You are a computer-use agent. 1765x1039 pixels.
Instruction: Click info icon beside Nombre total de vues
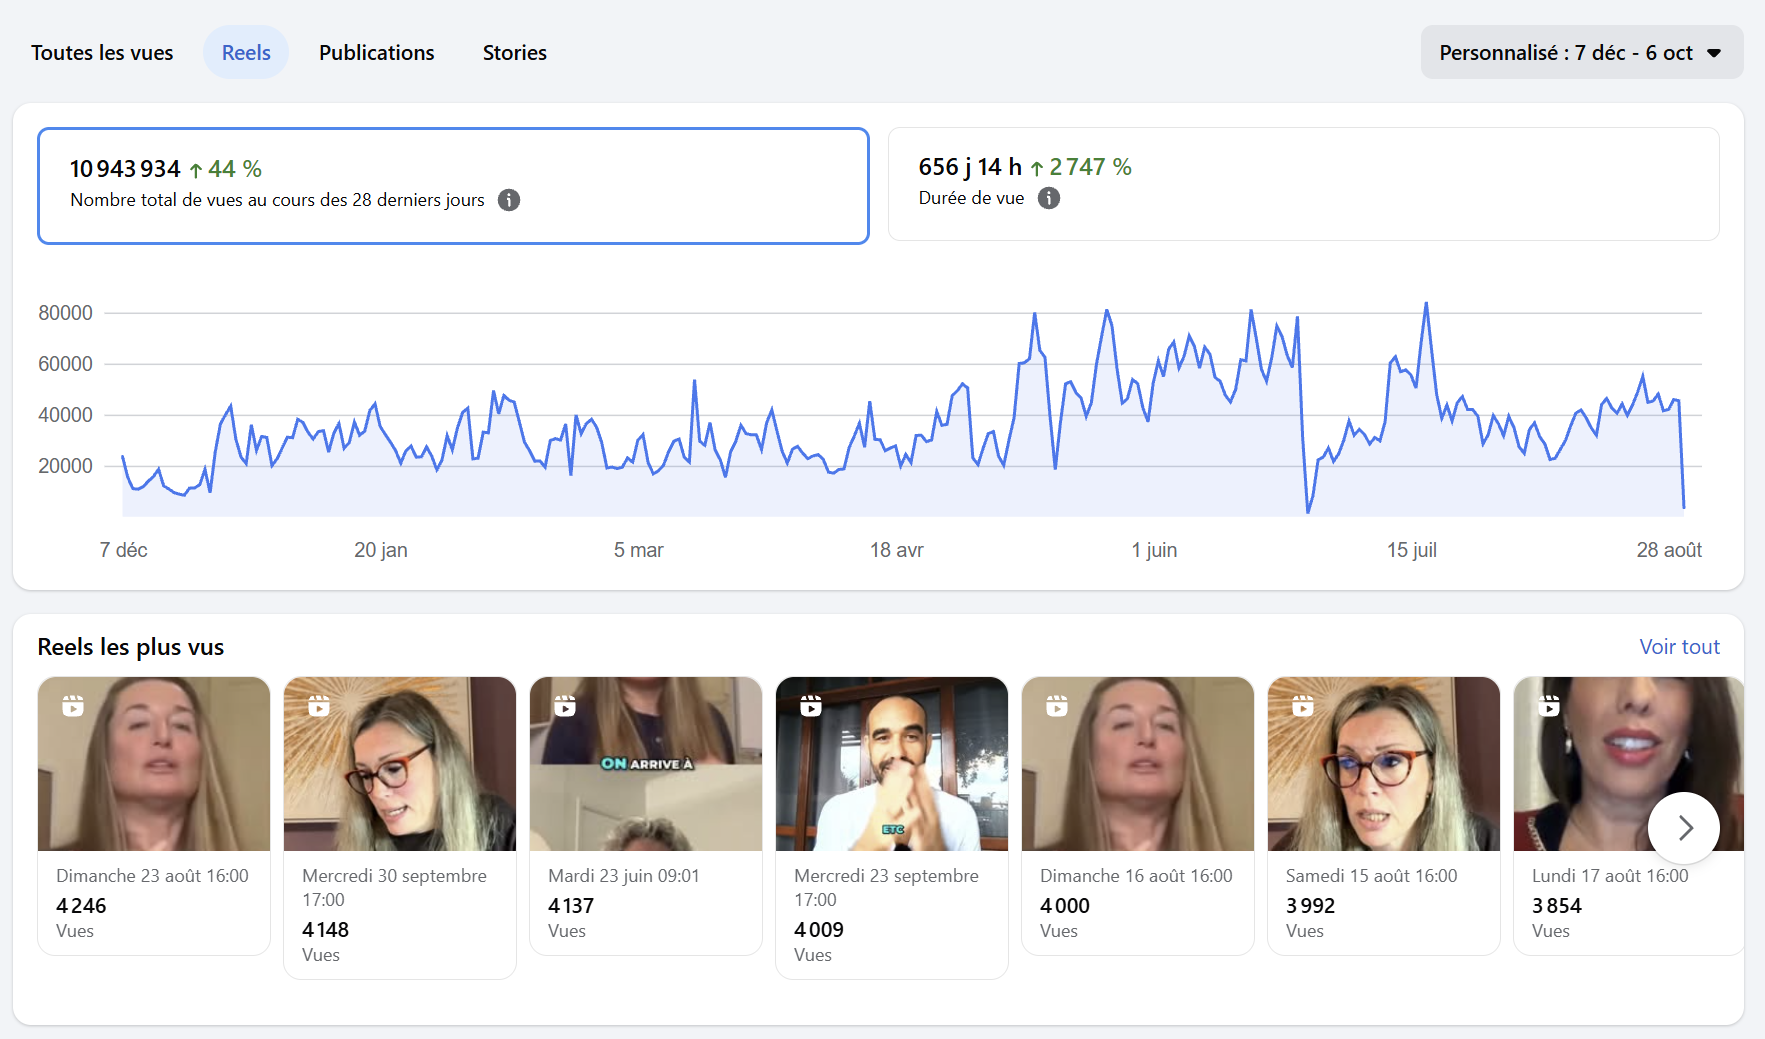point(509,200)
